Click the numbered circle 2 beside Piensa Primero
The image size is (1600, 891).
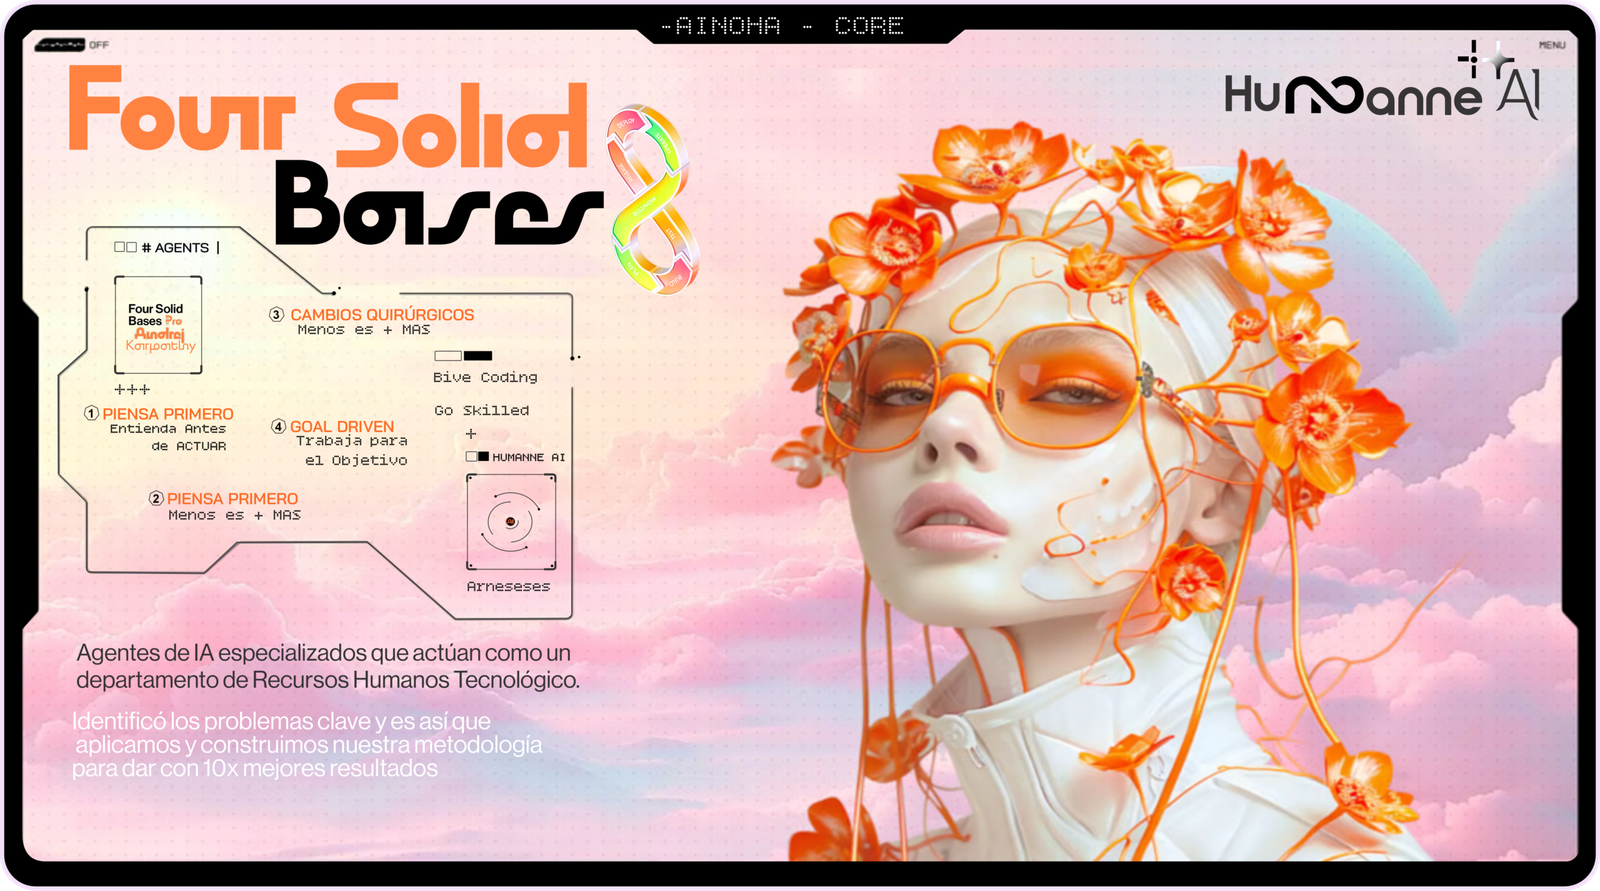point(156,498)
